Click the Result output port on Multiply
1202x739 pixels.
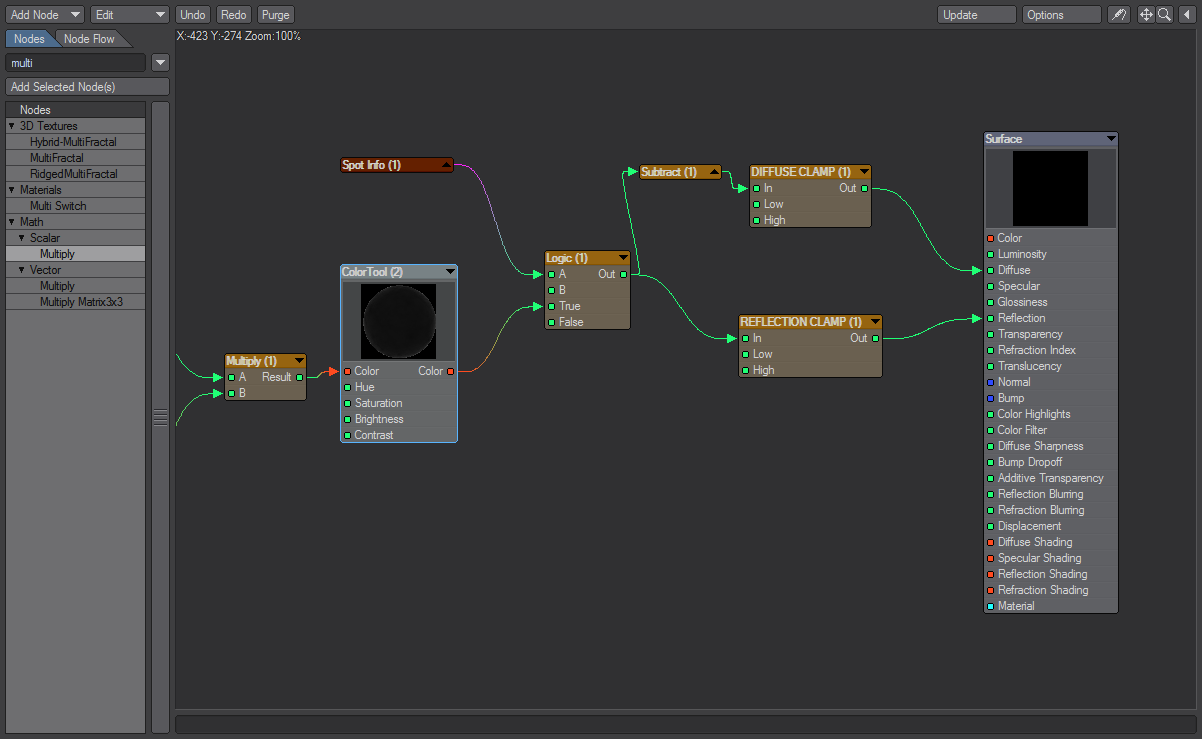[300, 377]
